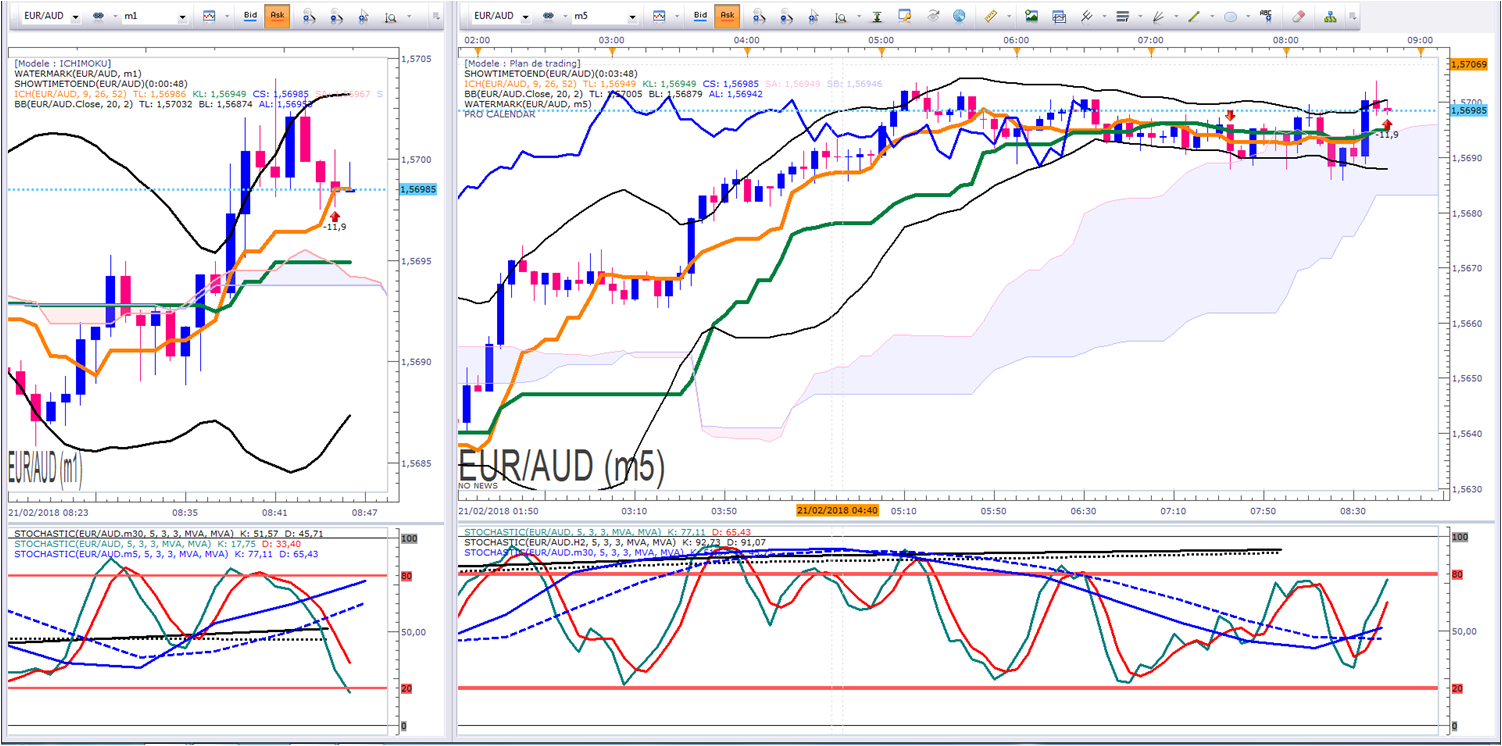Select the pitchfork drawing tool

point(1087,16)
